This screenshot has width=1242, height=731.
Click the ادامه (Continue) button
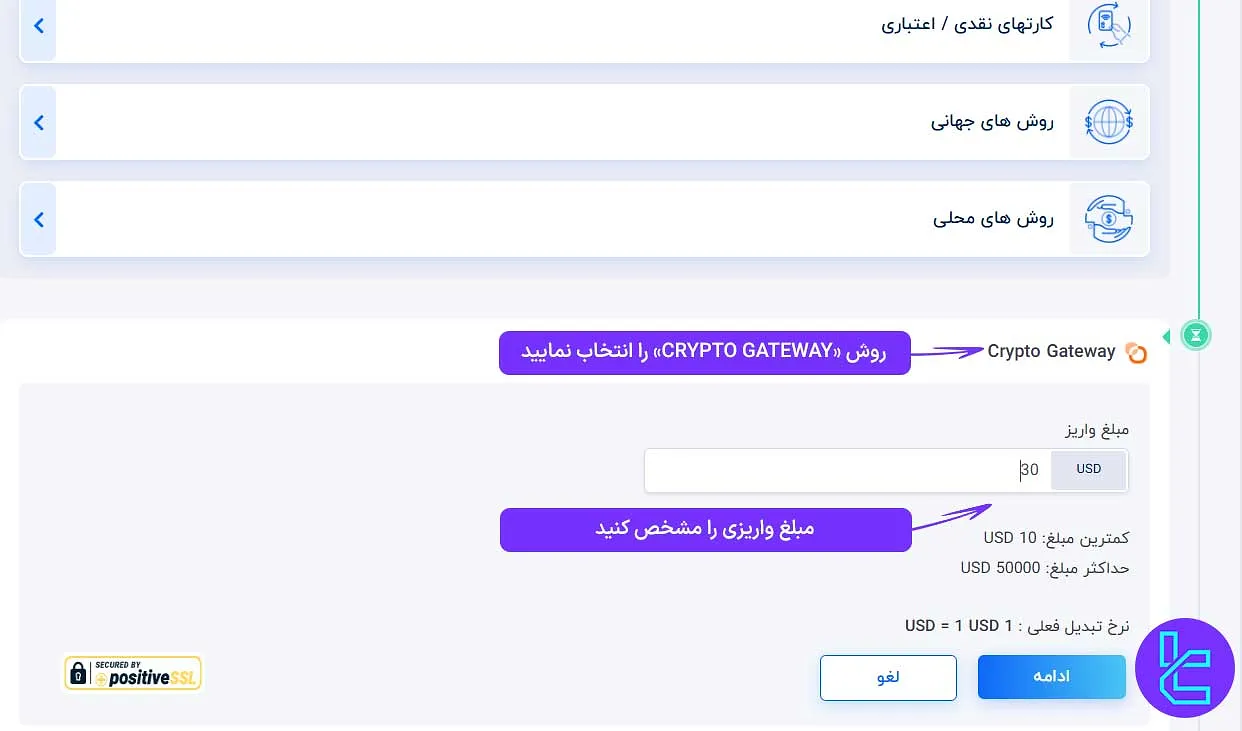tap(1051, 677)
